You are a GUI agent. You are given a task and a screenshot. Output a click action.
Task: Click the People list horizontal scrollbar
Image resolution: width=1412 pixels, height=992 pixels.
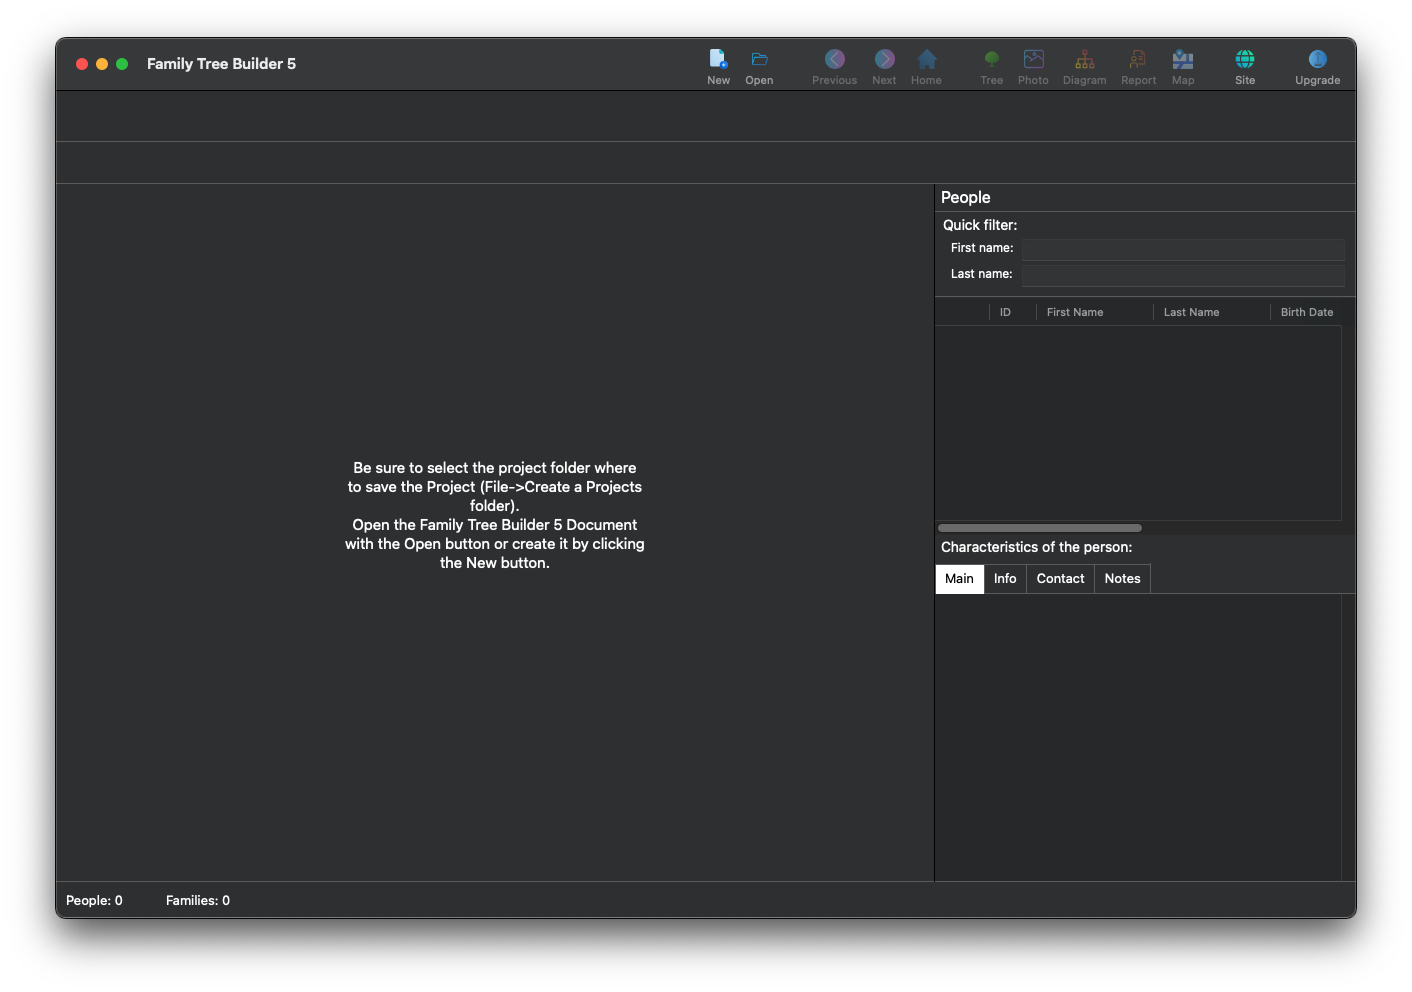coord(1039,528)
